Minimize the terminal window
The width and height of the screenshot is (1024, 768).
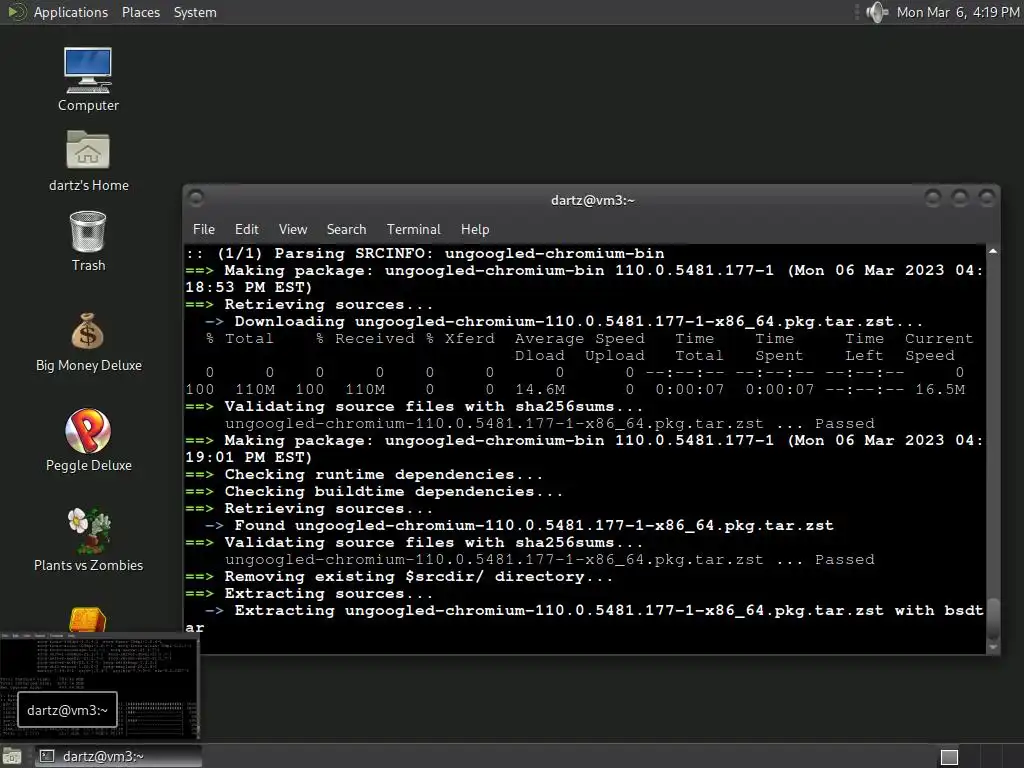(x=933, y=197)
